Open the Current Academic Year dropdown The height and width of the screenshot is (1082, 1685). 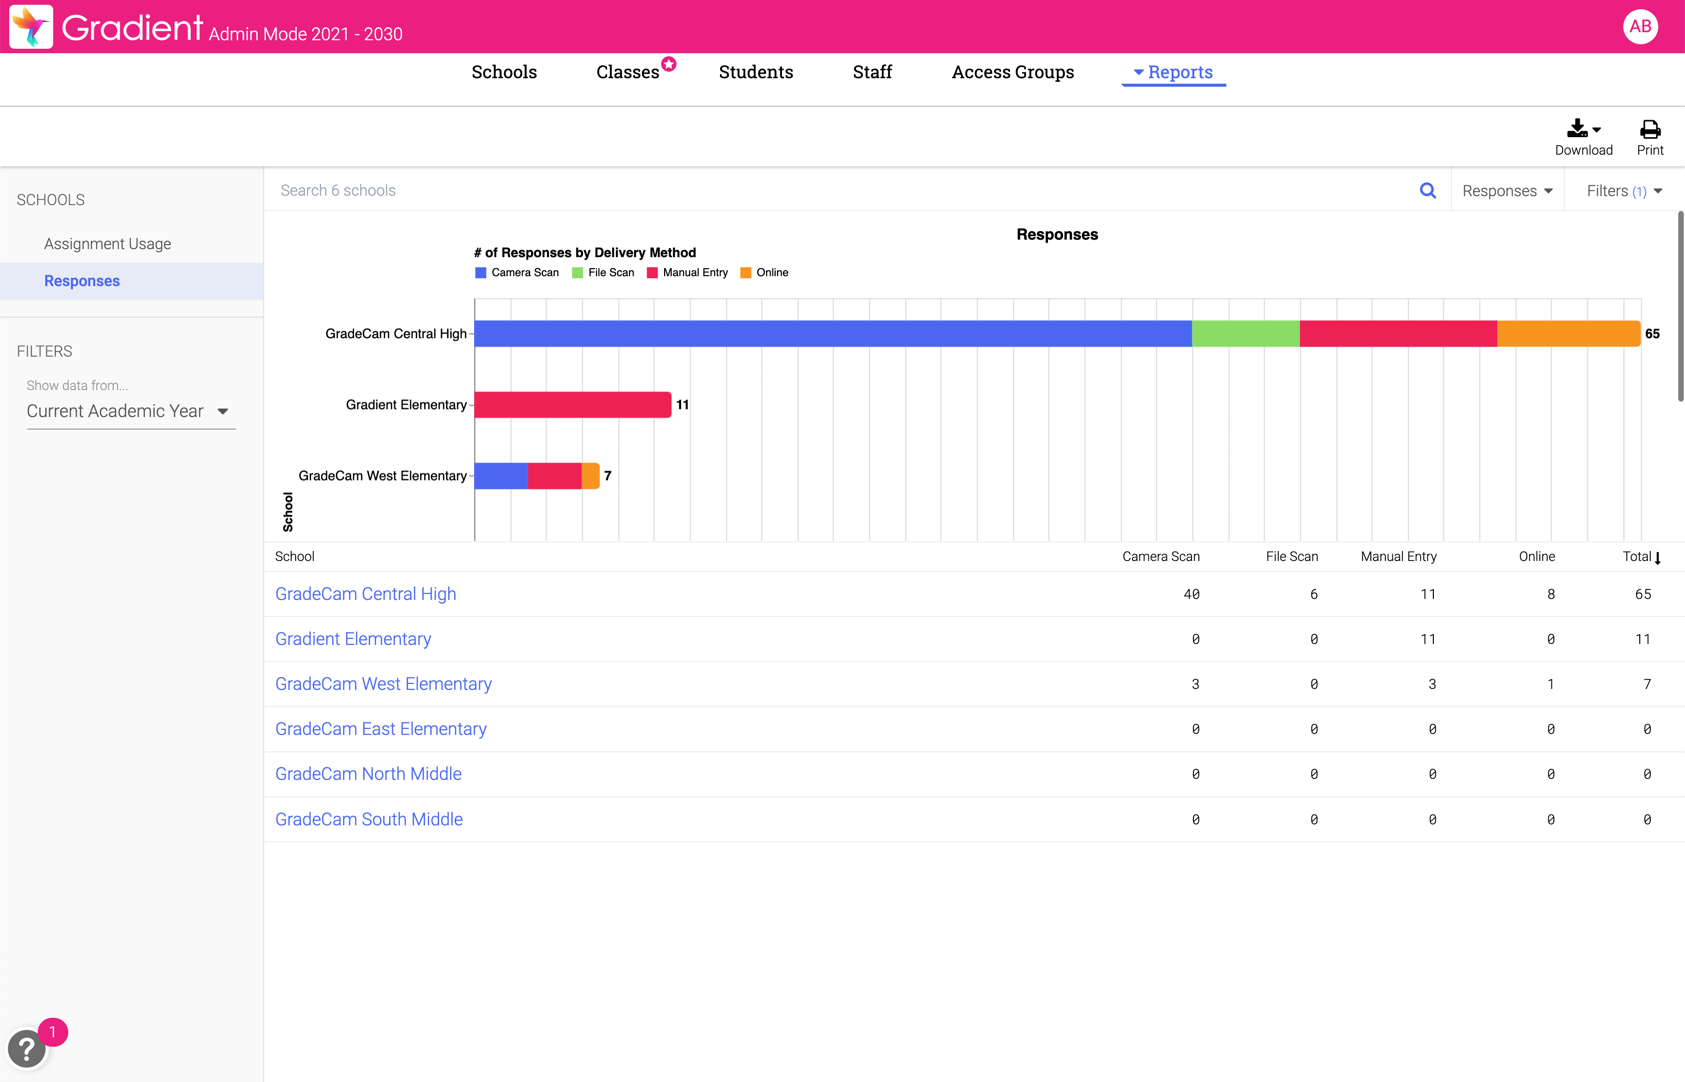[x=130, y=411]
